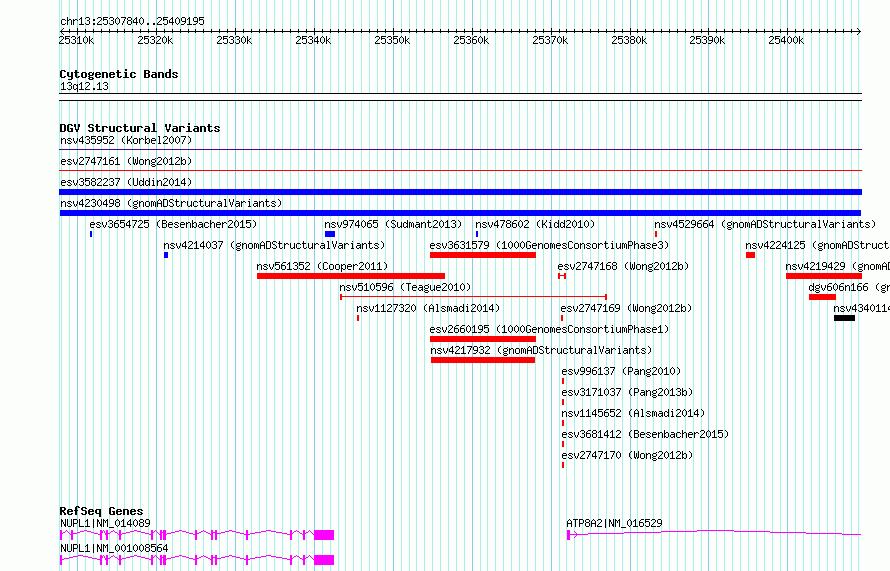Click the red glyph under nsv4224125
The image size is (890, 571).
tap(750, 255)
